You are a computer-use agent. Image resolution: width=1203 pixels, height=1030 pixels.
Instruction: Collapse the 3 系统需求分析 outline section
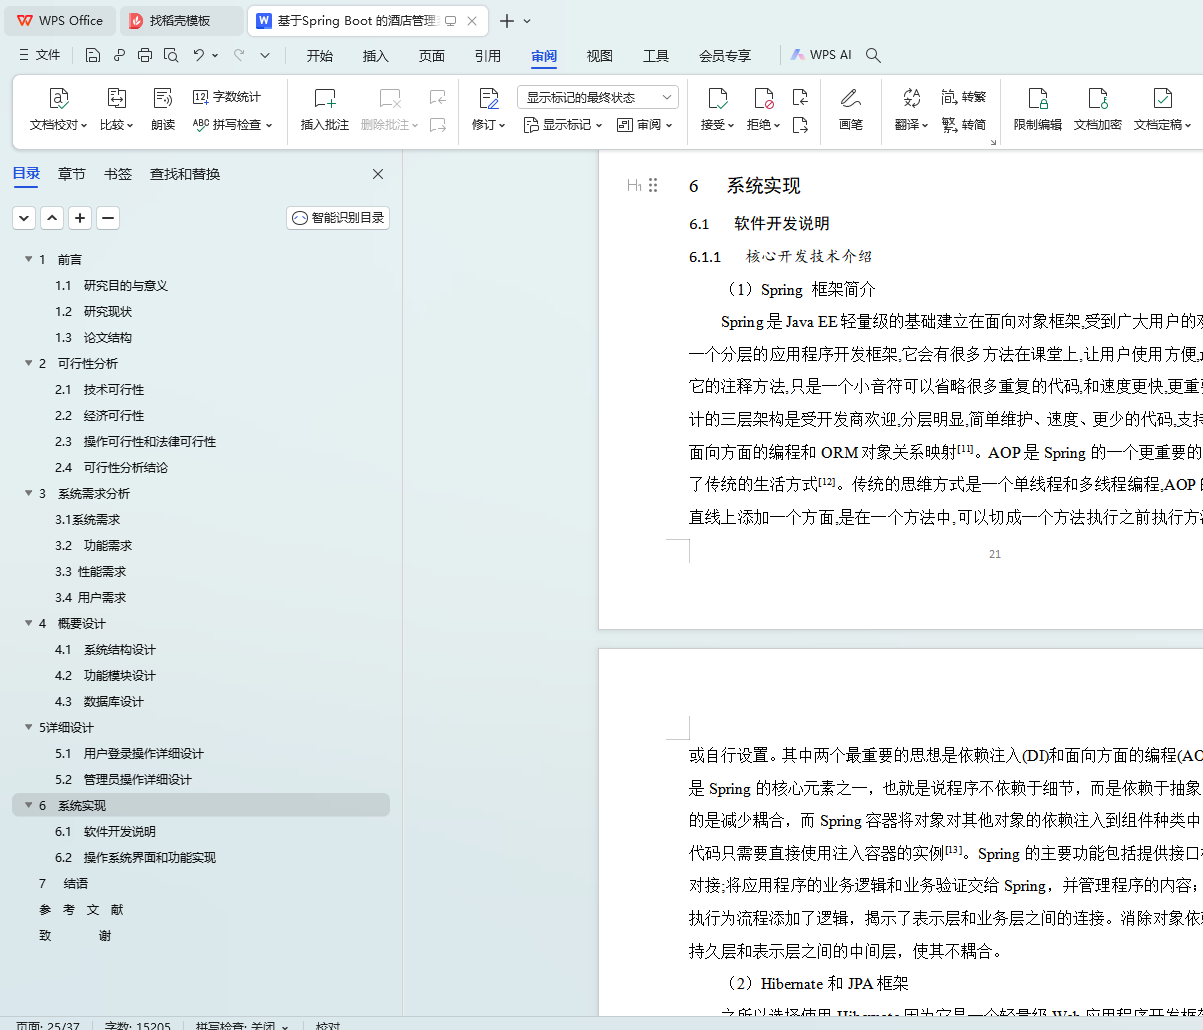[x=28, y=493]
